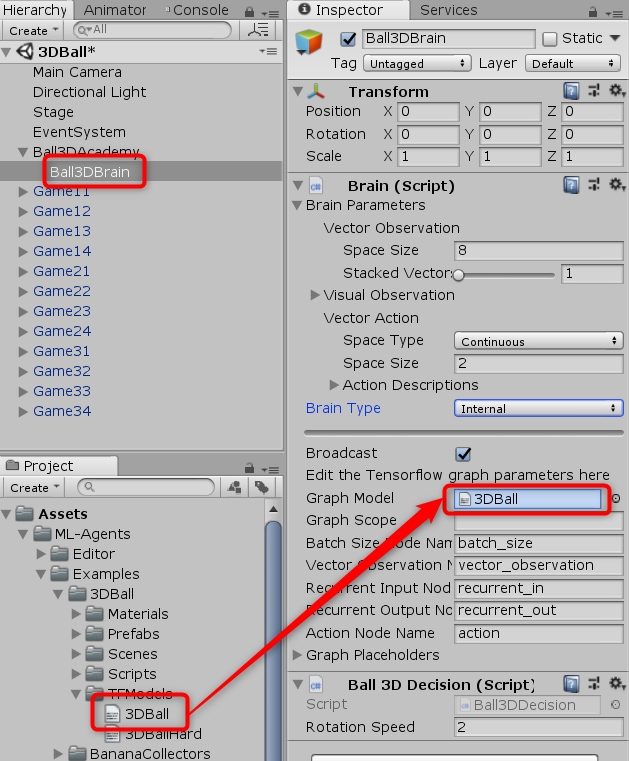Image resolution: width=629 pixels, height=761 pixels.
Task: Click the Vector Observation Space Size field
Action: pyautogui.click(x=539, y=250)
